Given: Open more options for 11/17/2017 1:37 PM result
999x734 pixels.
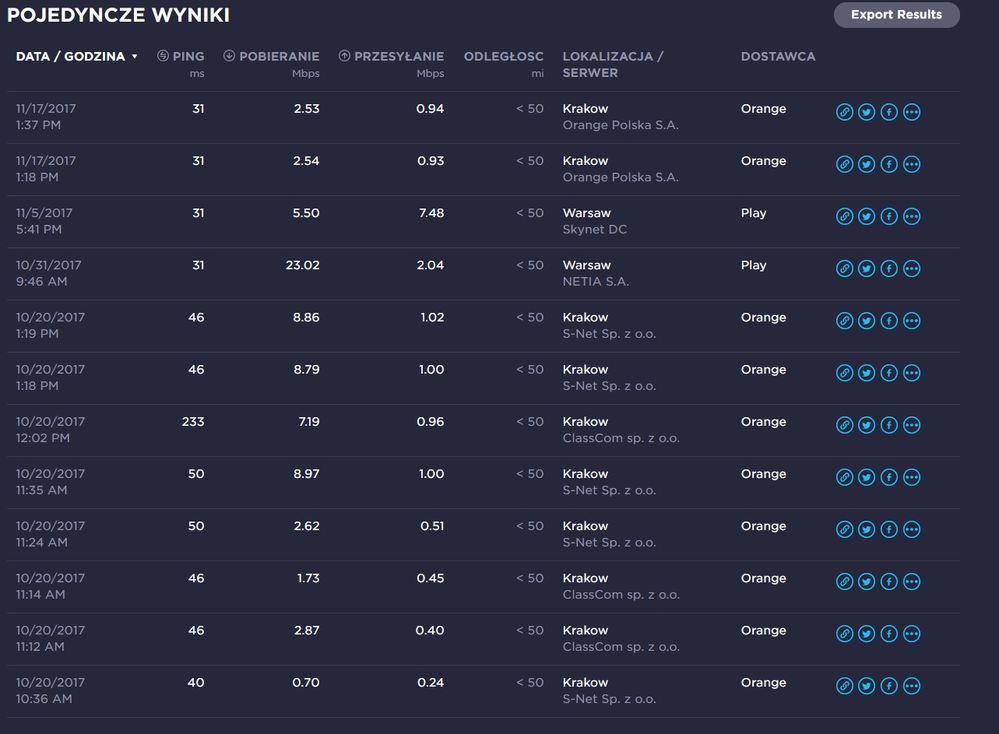Looking at the screenshot, I should [912, 112].
